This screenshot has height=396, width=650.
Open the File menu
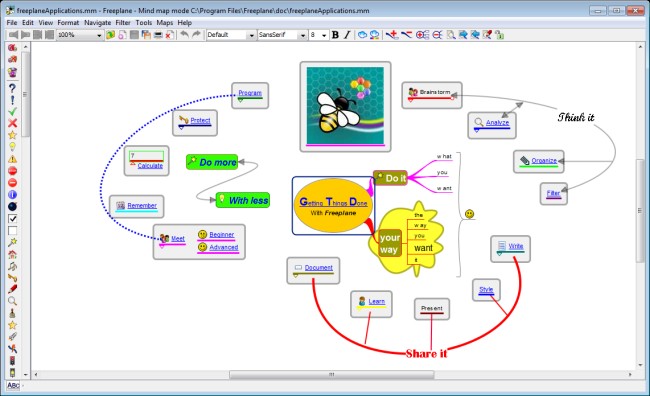(x=12, y=23)
